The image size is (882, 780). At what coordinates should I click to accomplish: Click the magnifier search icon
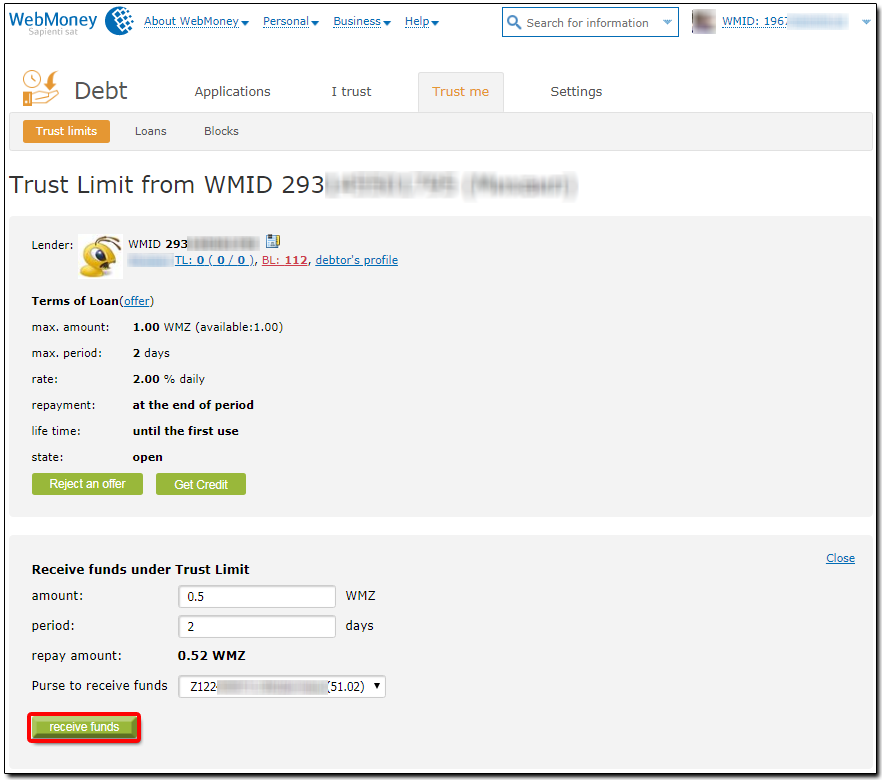[x=514, y=22]
